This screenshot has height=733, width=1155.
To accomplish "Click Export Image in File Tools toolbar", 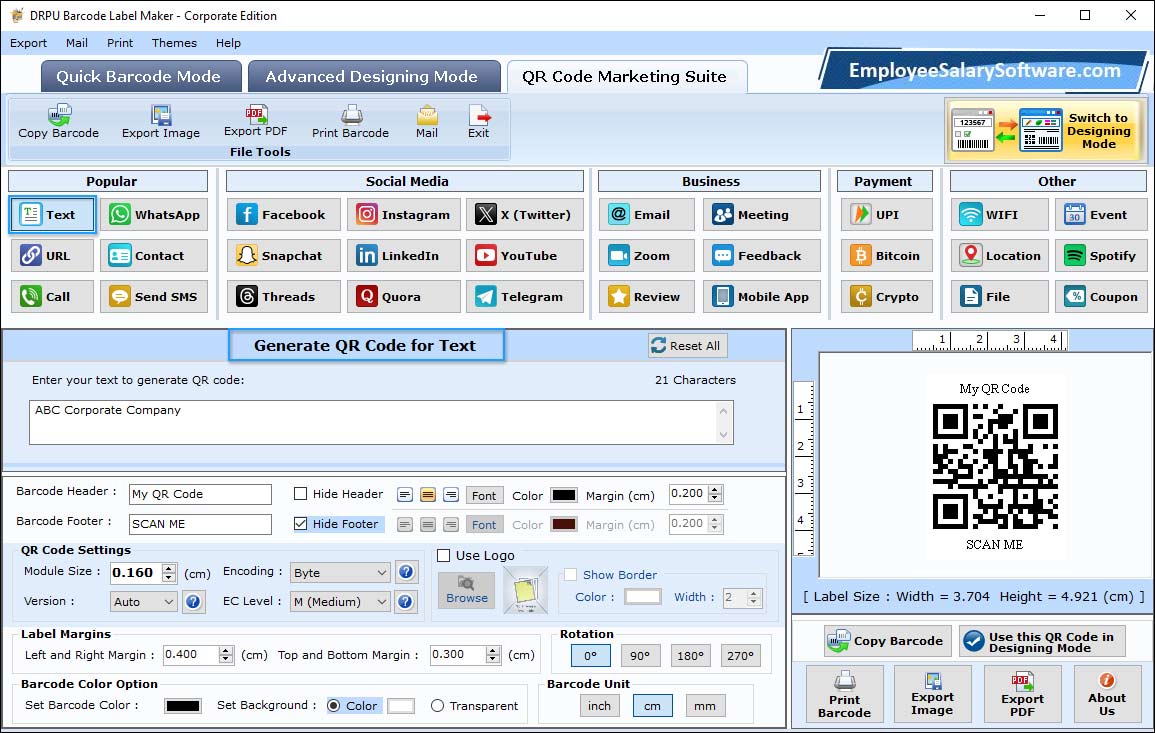I will tap(161, 122).
